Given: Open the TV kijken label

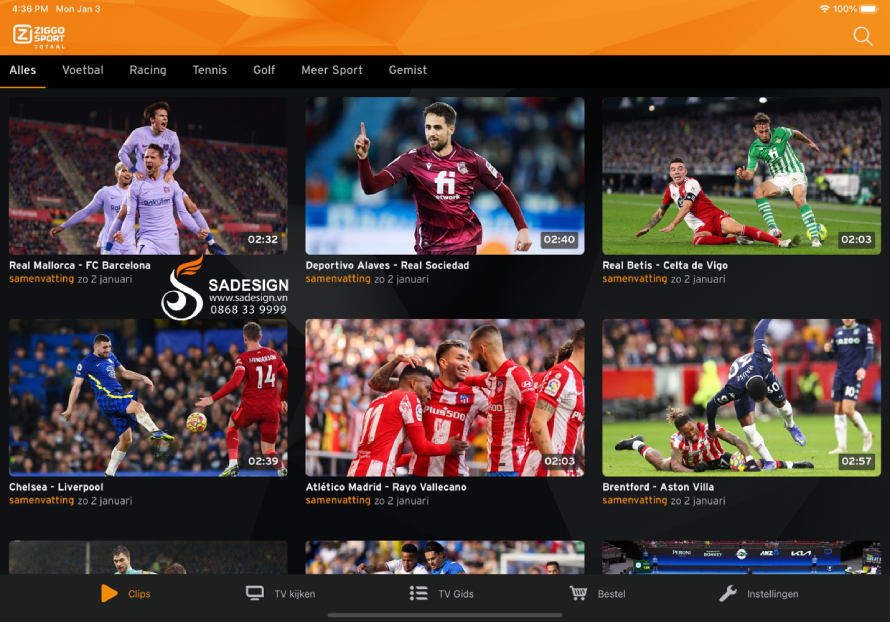Looking at the screenshot, I should pyautogui.click(x=295, y=594).
